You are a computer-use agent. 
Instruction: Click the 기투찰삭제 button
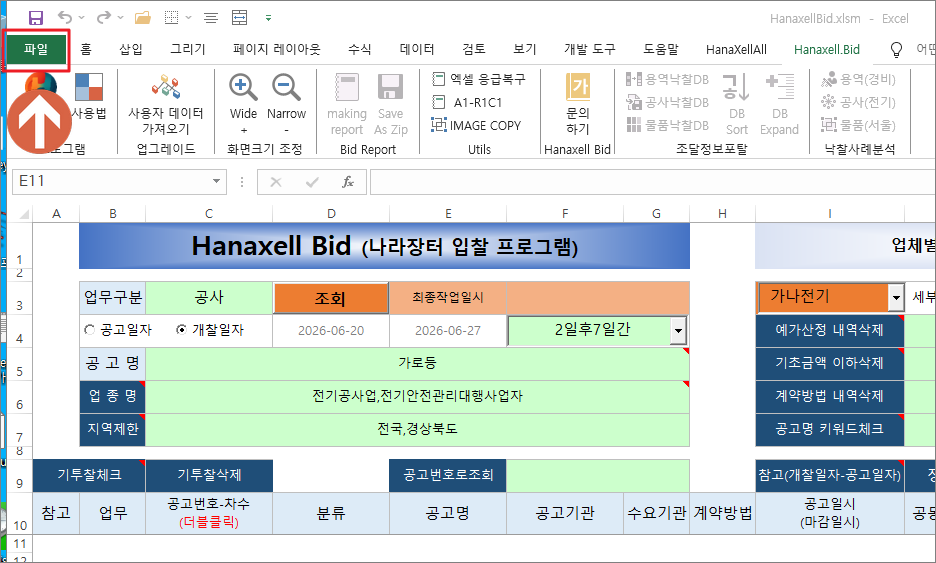(209, 475)
